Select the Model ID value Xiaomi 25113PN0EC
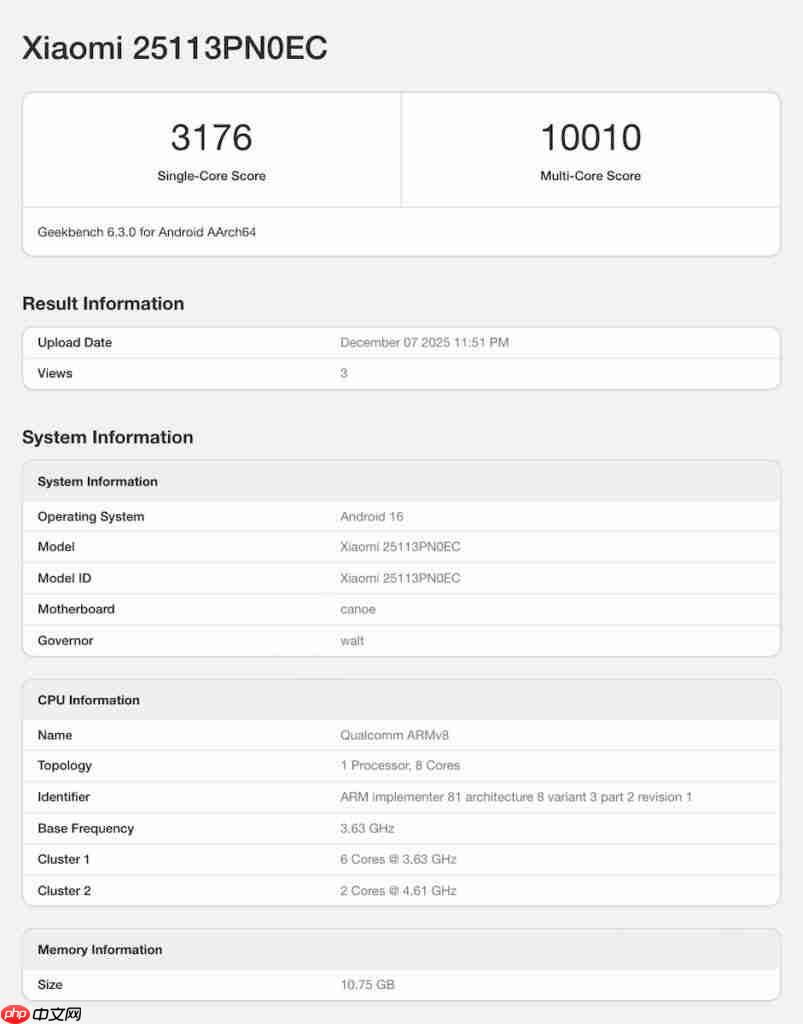Image resolution: width=803 pixels, height=1024 pixels. (x=400, y=578)
